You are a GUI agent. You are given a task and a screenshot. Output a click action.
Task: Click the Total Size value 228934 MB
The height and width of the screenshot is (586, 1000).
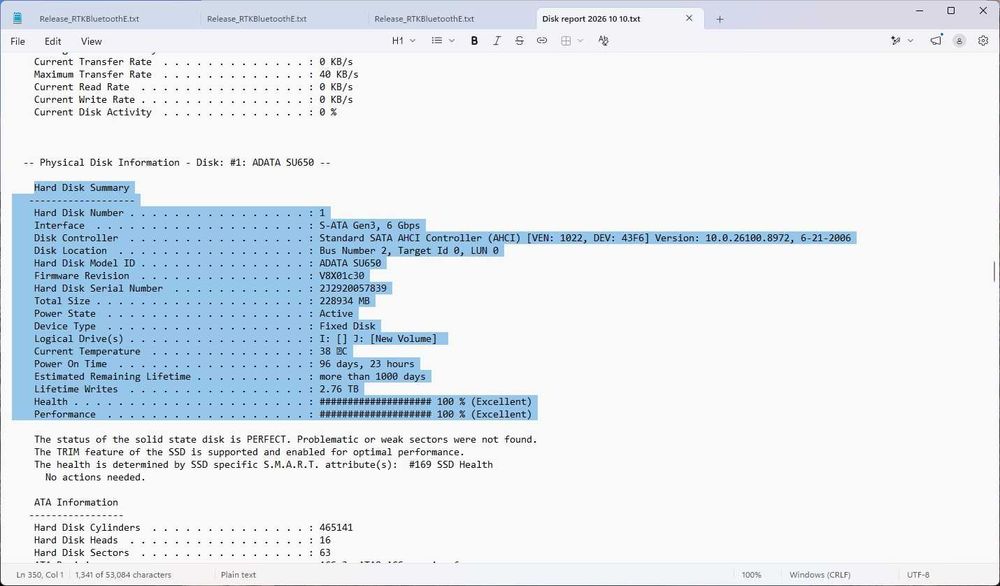pyautogui.click(x=344, y=301)
